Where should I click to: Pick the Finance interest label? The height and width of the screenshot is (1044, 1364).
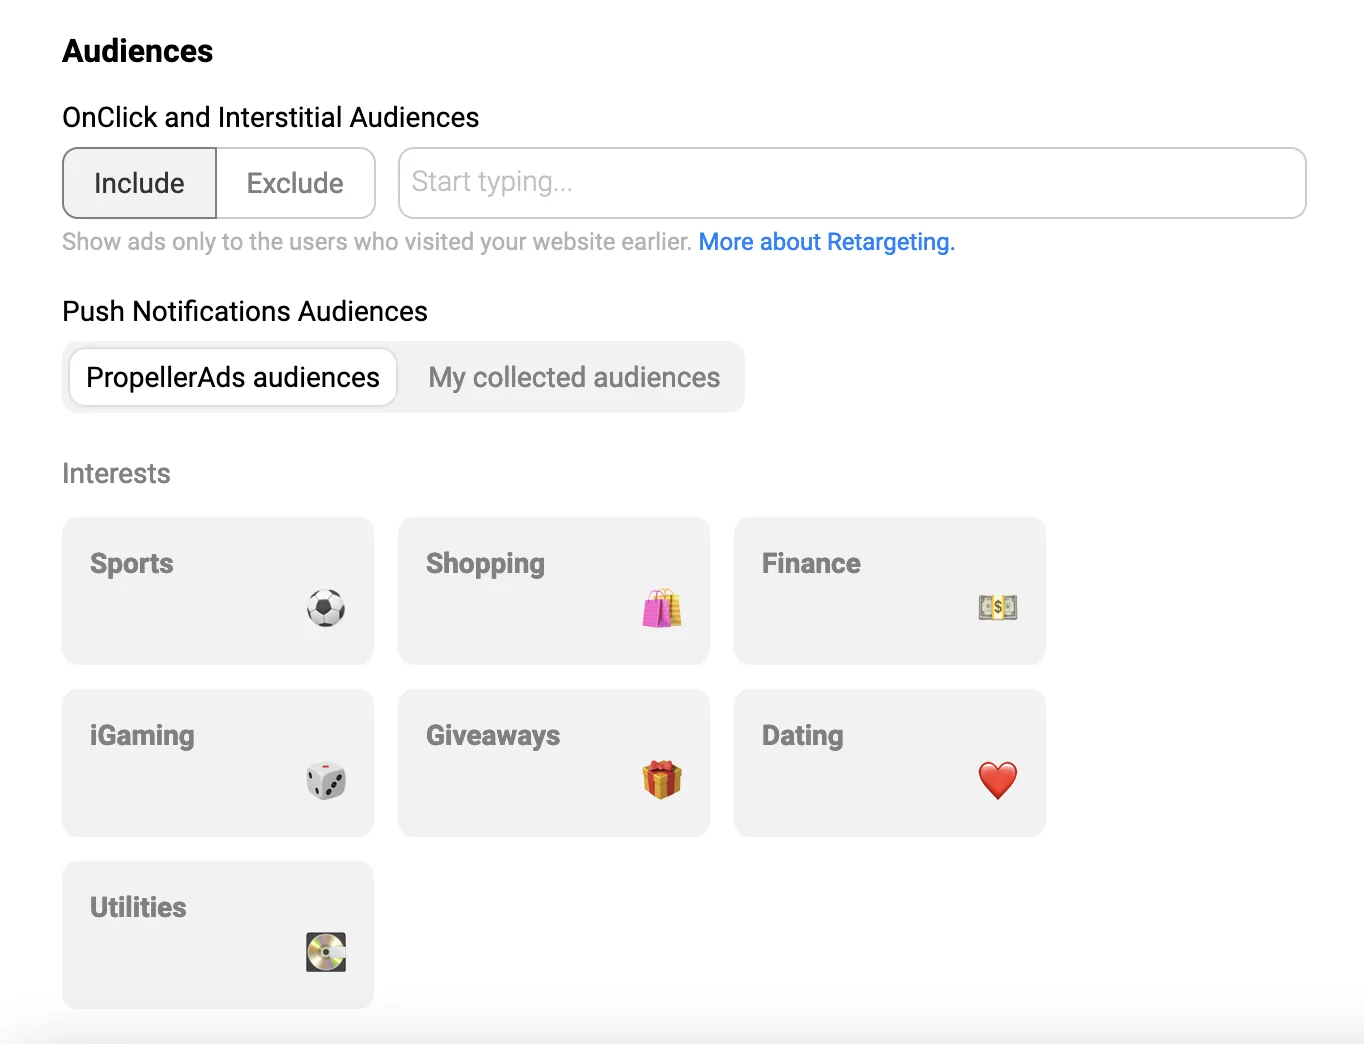[x=811, y=564]
